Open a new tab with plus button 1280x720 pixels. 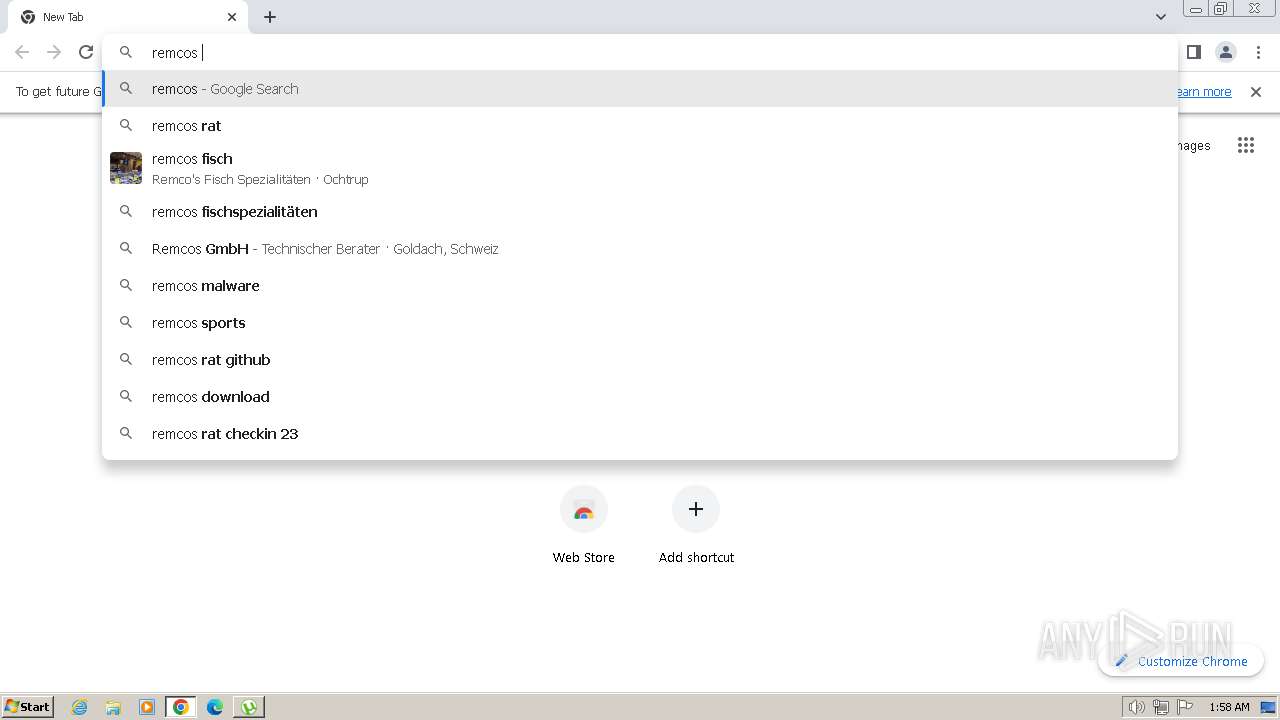tap(270, 17)
